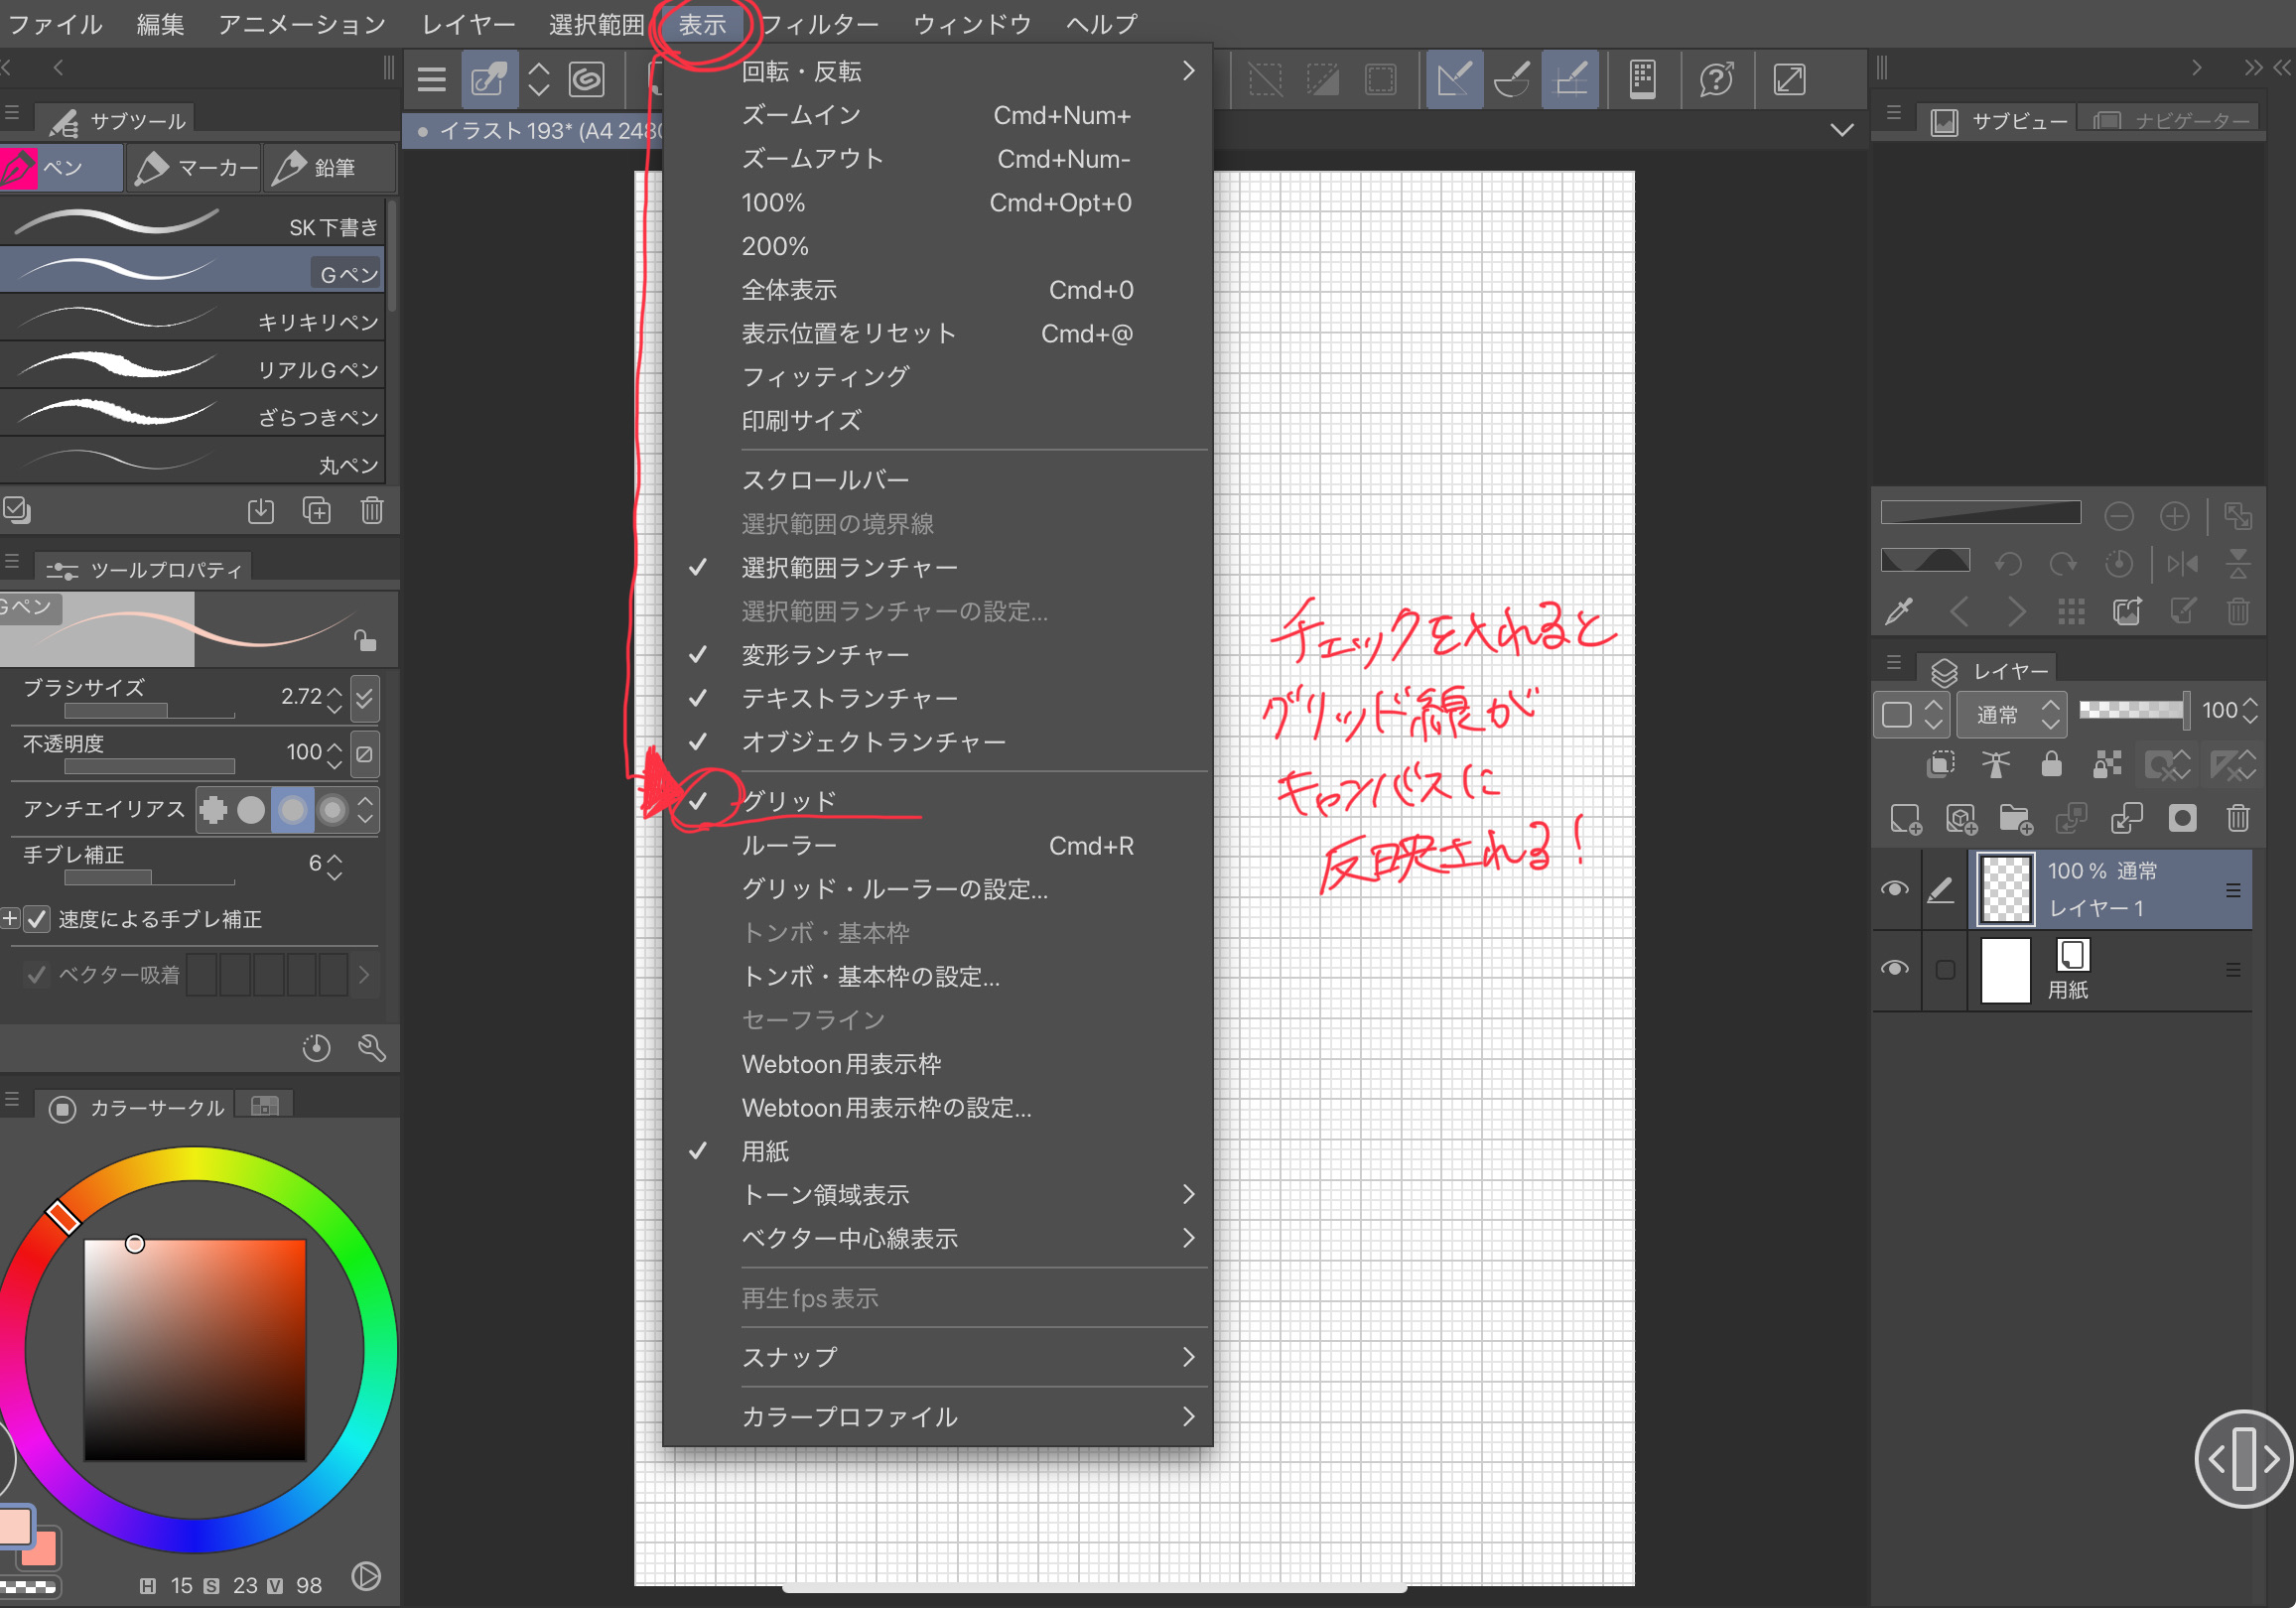Uncheck グリッド in the 表示 menu
Screen dimensions: 2296x1608
[788, 801]
